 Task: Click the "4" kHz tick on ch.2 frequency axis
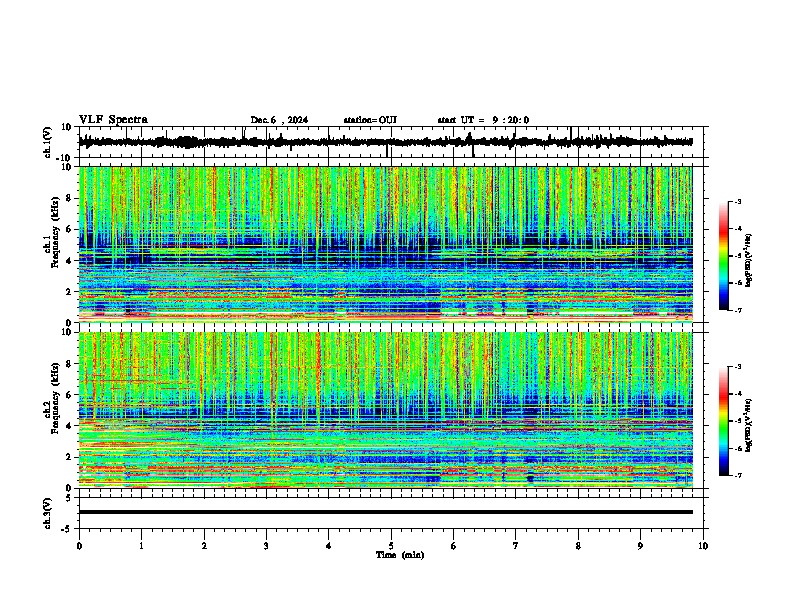(x=69, y=426)
